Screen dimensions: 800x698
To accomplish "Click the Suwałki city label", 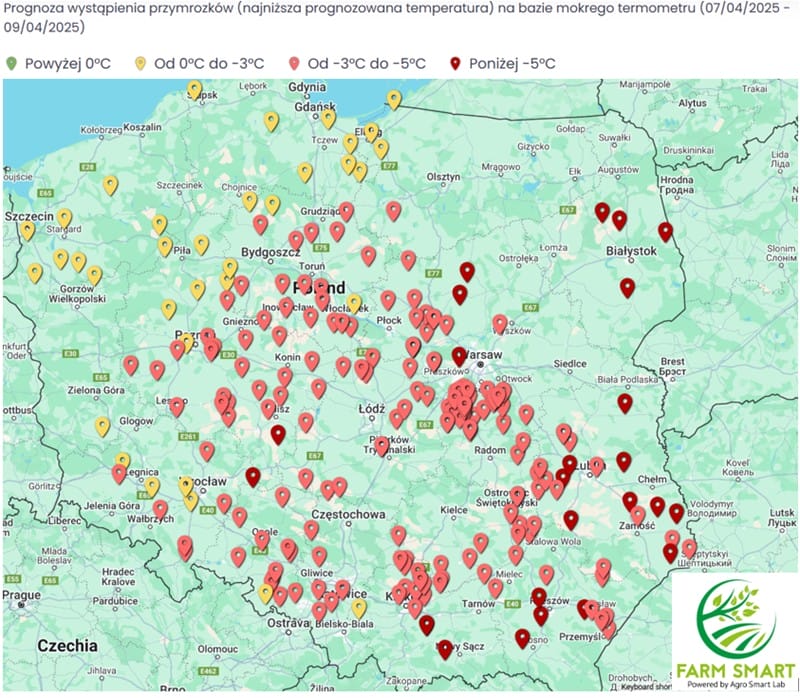I will tap(615, 137).
